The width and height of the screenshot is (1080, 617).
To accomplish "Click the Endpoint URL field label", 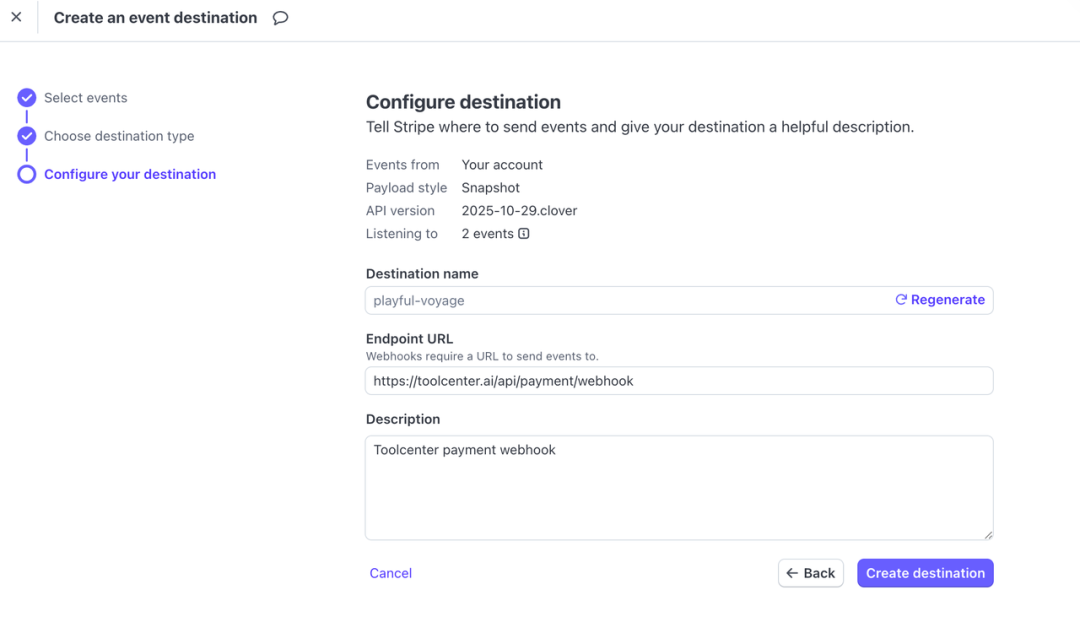I will [x=409, y=339].
